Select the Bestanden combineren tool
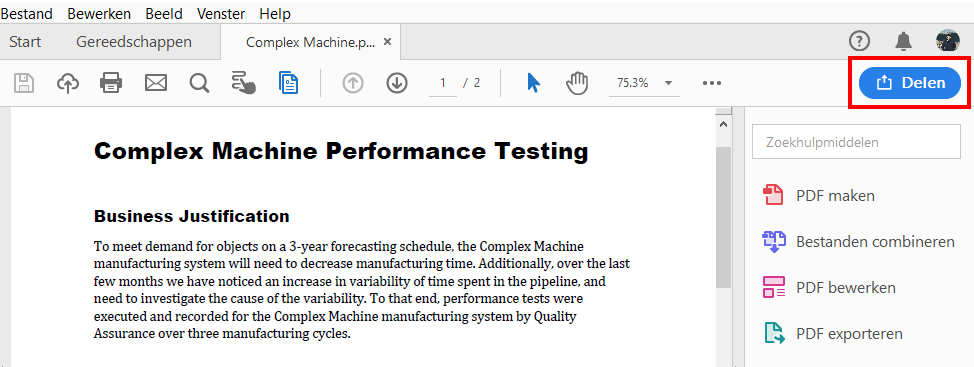This screenshot has width=974, height=367. pos(858,242)
